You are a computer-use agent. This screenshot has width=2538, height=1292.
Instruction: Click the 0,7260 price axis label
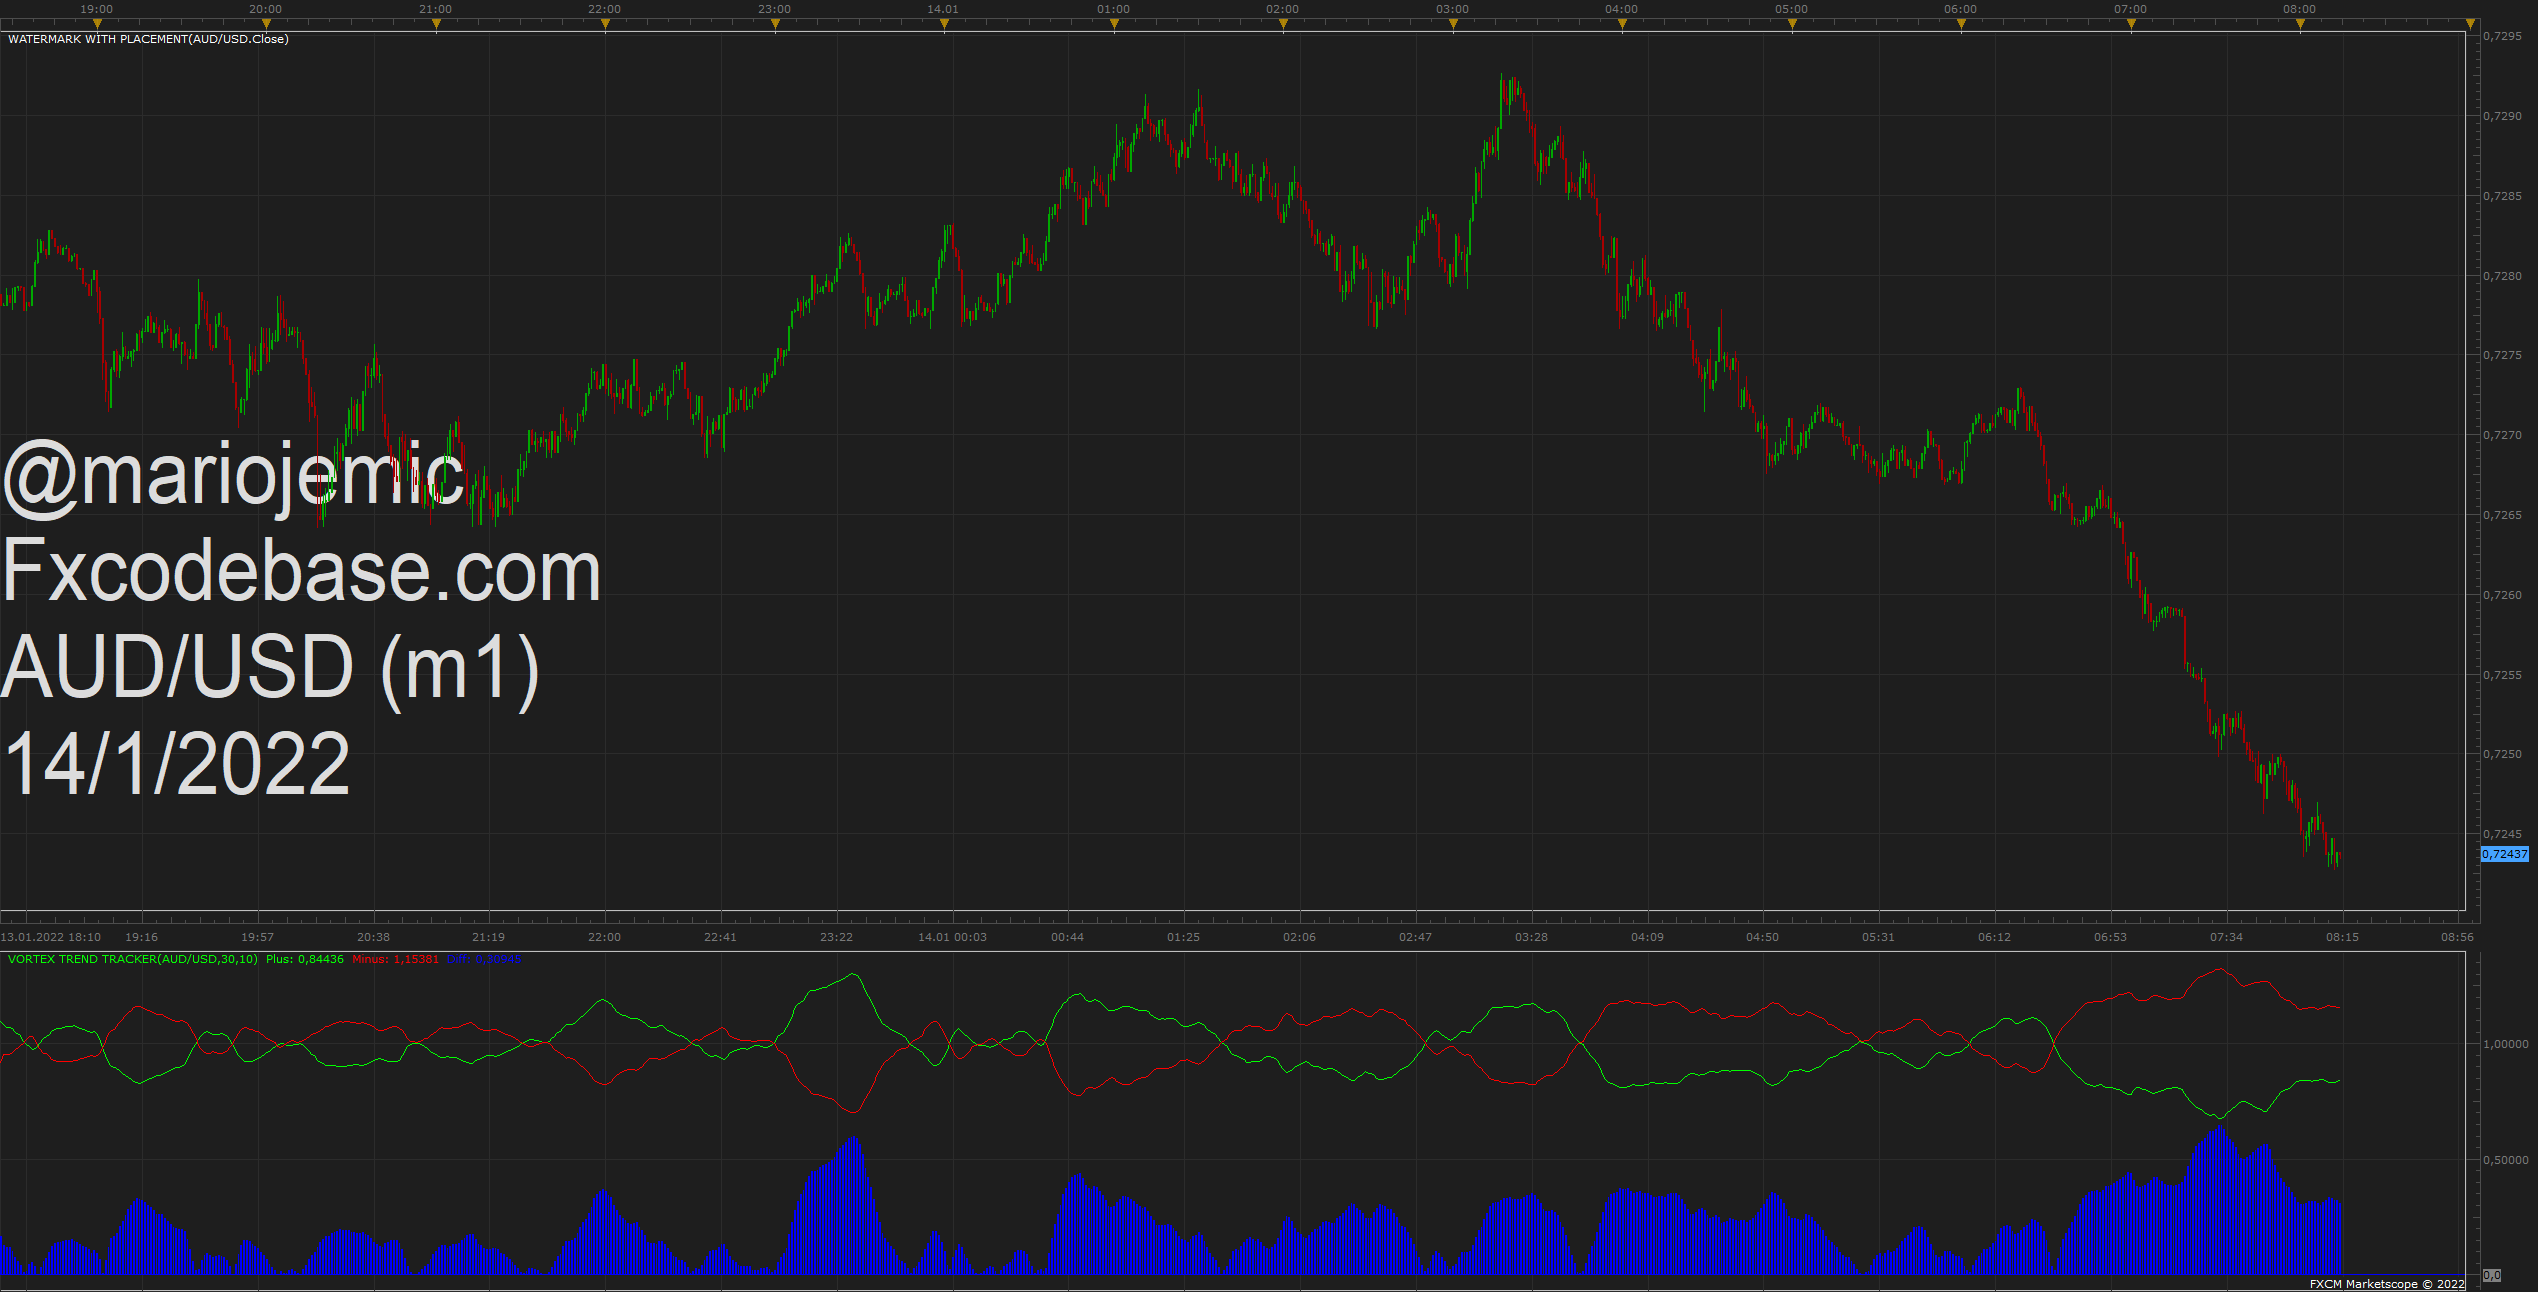[2502, 595]
